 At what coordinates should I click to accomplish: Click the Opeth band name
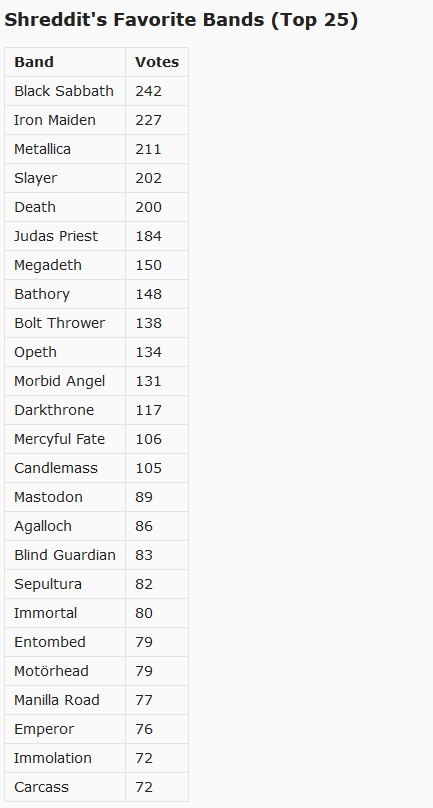[35, 352]
